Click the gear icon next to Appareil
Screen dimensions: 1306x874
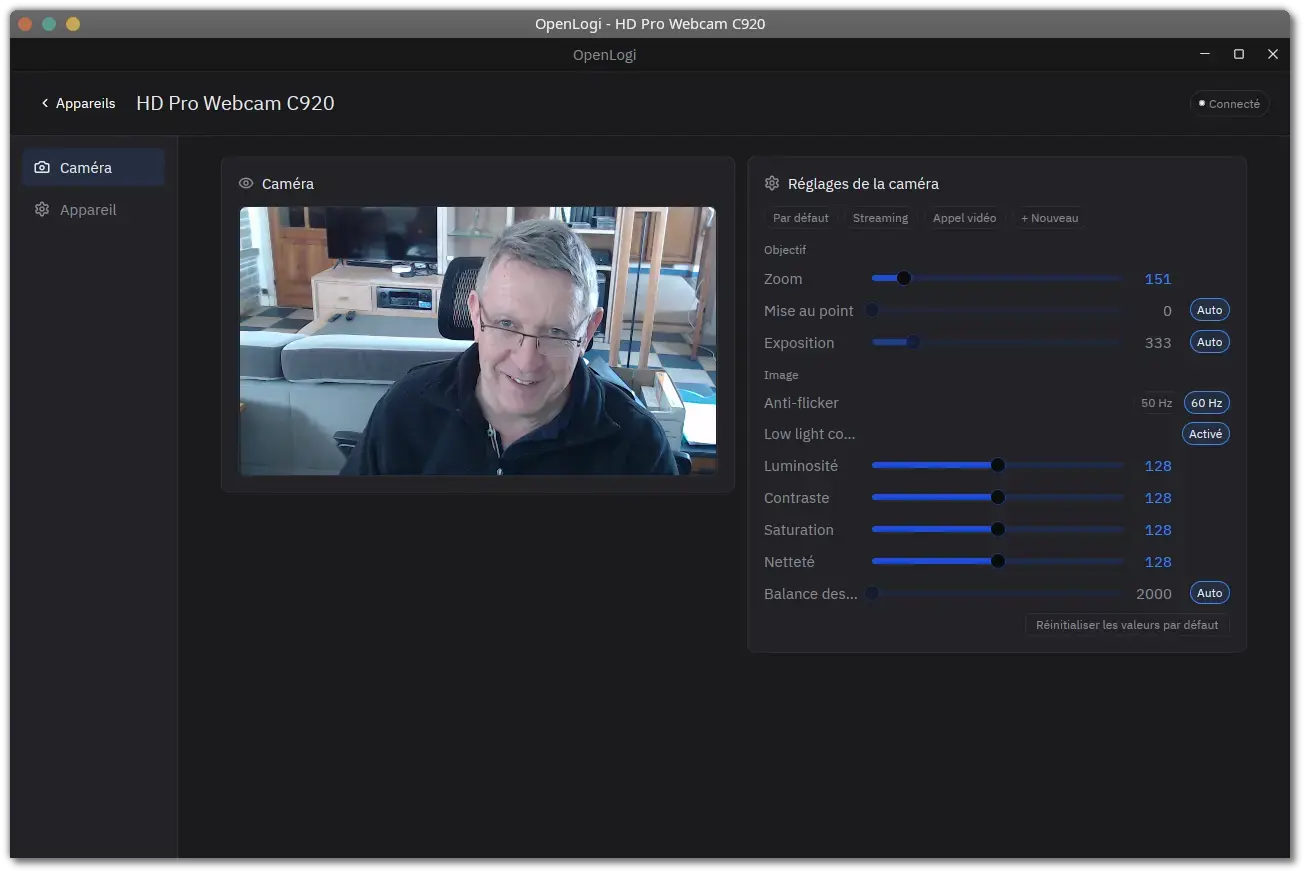click(x=42, y=210)
